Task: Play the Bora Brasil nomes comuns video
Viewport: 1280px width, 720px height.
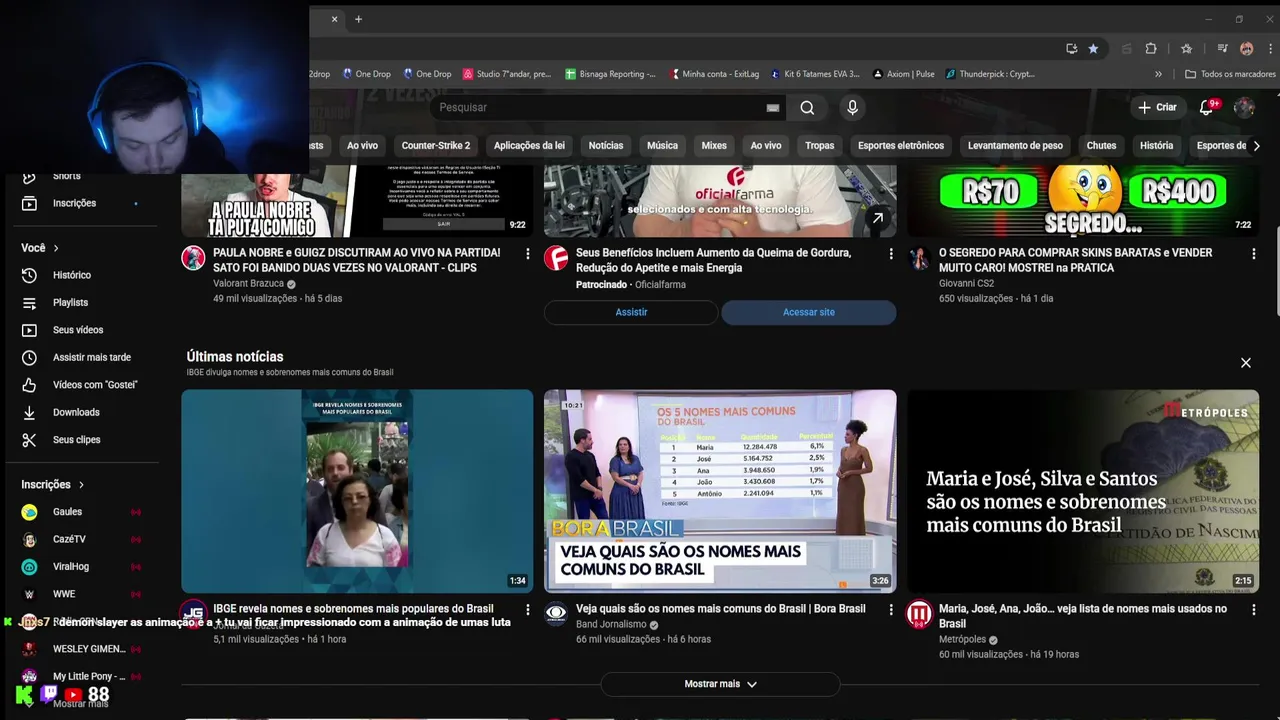Action: [x=720, y=491]
